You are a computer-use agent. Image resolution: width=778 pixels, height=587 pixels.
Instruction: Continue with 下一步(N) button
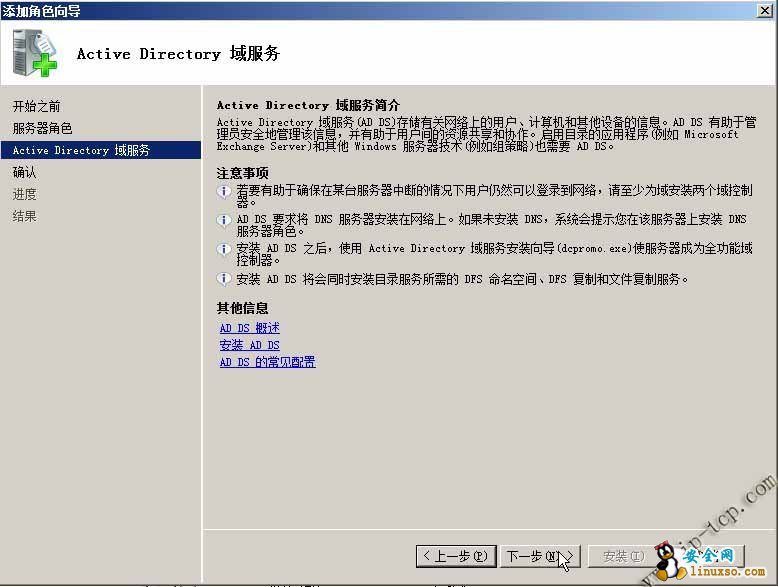point(540,556)
